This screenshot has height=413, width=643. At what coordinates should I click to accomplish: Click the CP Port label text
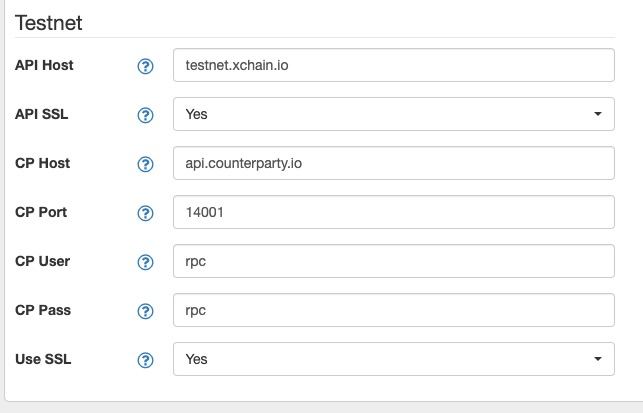coord(41,212)
